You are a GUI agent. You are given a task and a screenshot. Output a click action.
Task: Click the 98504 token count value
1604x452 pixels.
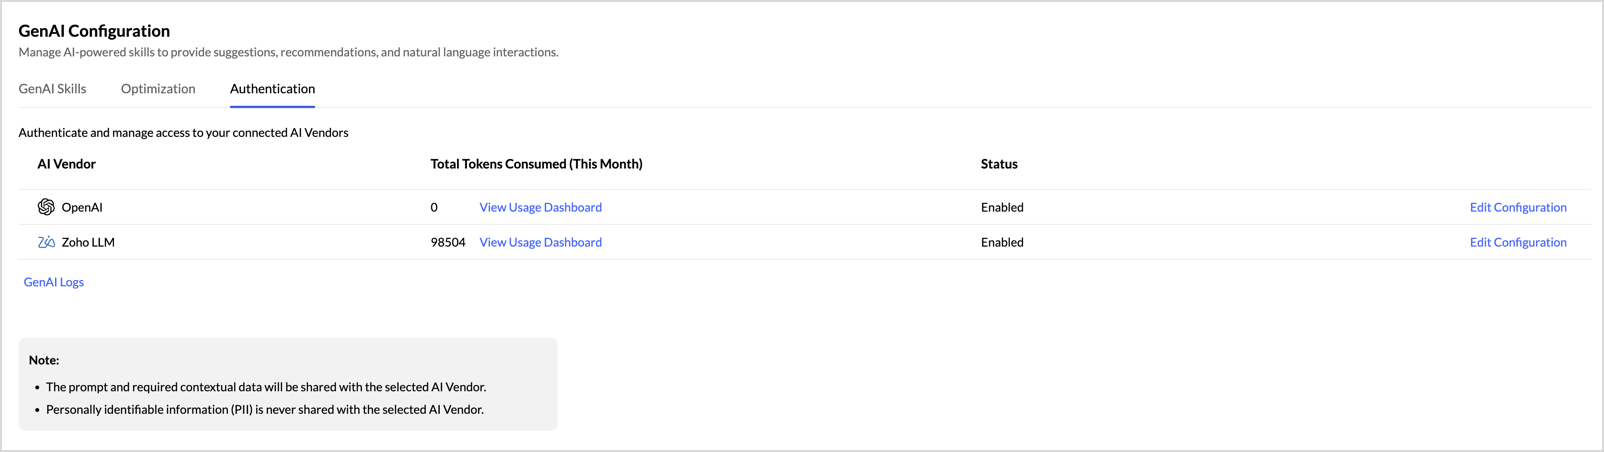click(x=448, y=242)
